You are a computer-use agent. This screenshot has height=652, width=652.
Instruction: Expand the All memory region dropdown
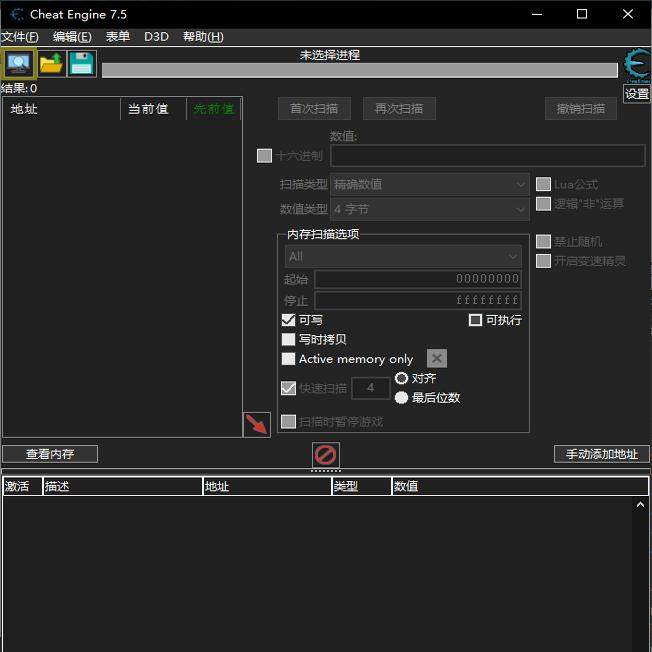403,257
